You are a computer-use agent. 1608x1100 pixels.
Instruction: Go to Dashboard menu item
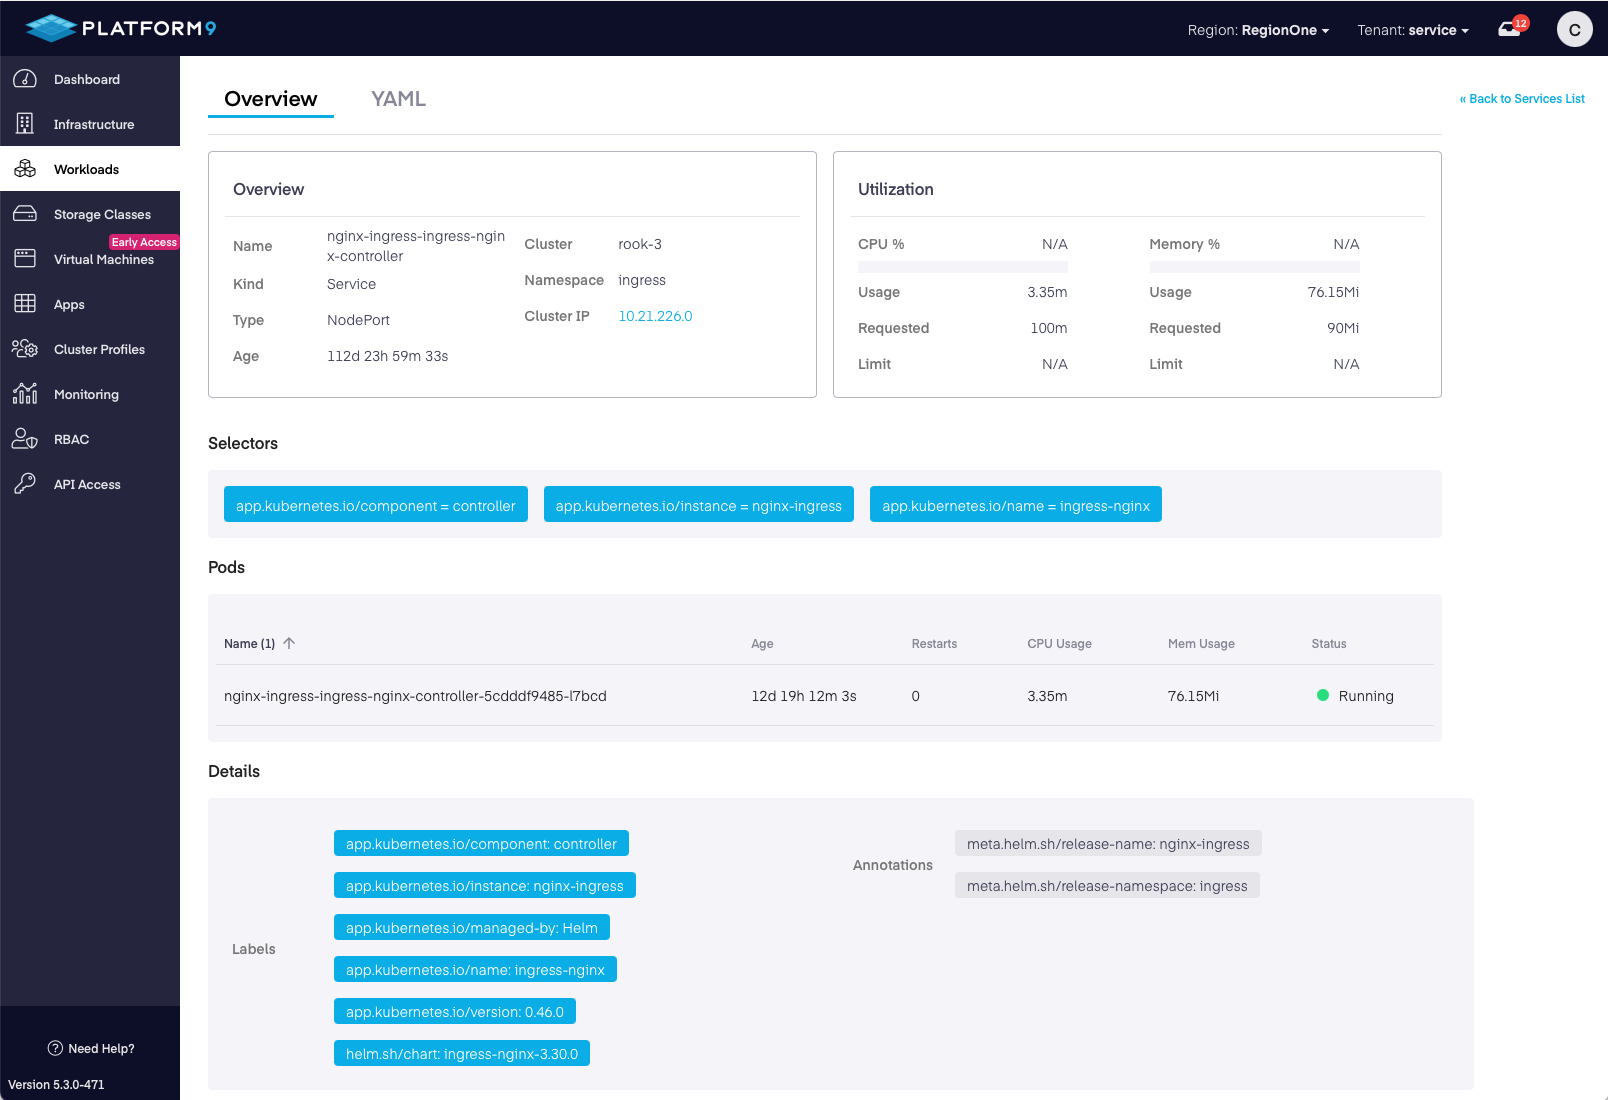(x=90, y=79)
